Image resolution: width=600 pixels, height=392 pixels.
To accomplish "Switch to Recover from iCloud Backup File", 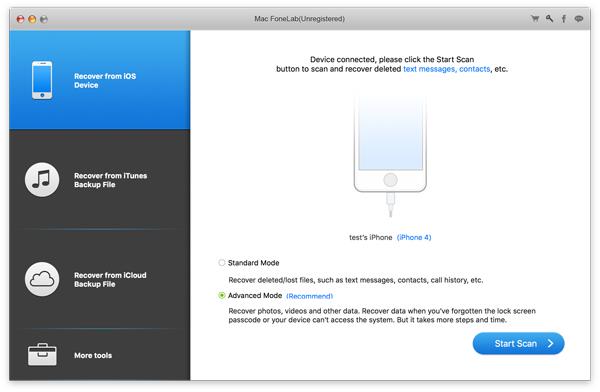I will coord(99,279).
